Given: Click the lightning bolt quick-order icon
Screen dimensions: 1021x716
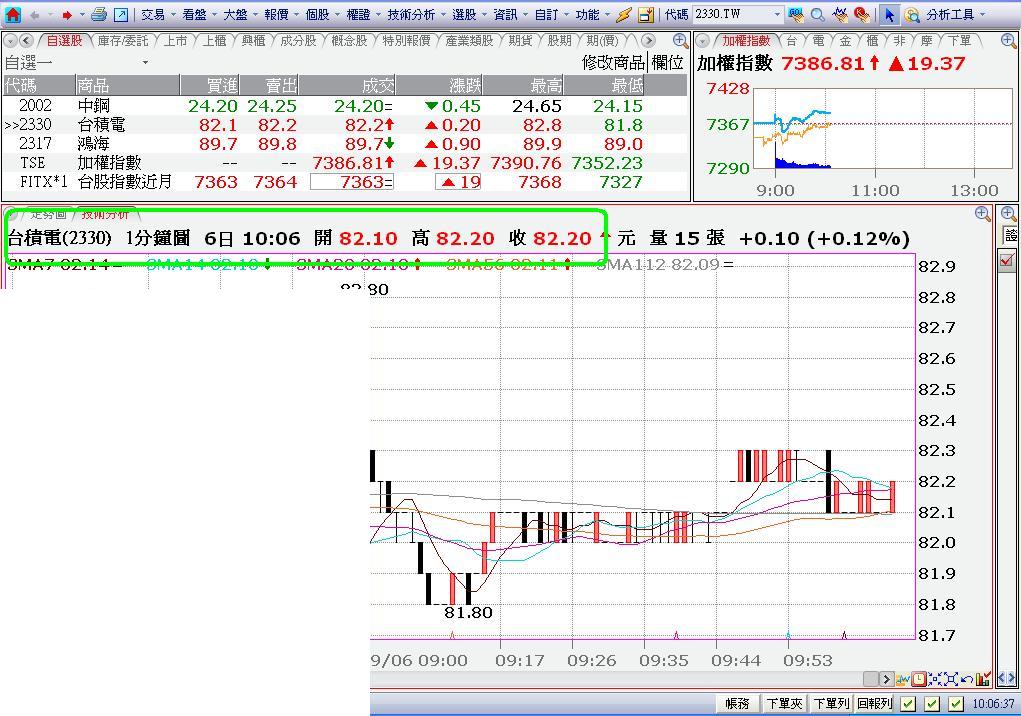Looking at the screenshot, I should pyautogui.click(x=624, y=14).
